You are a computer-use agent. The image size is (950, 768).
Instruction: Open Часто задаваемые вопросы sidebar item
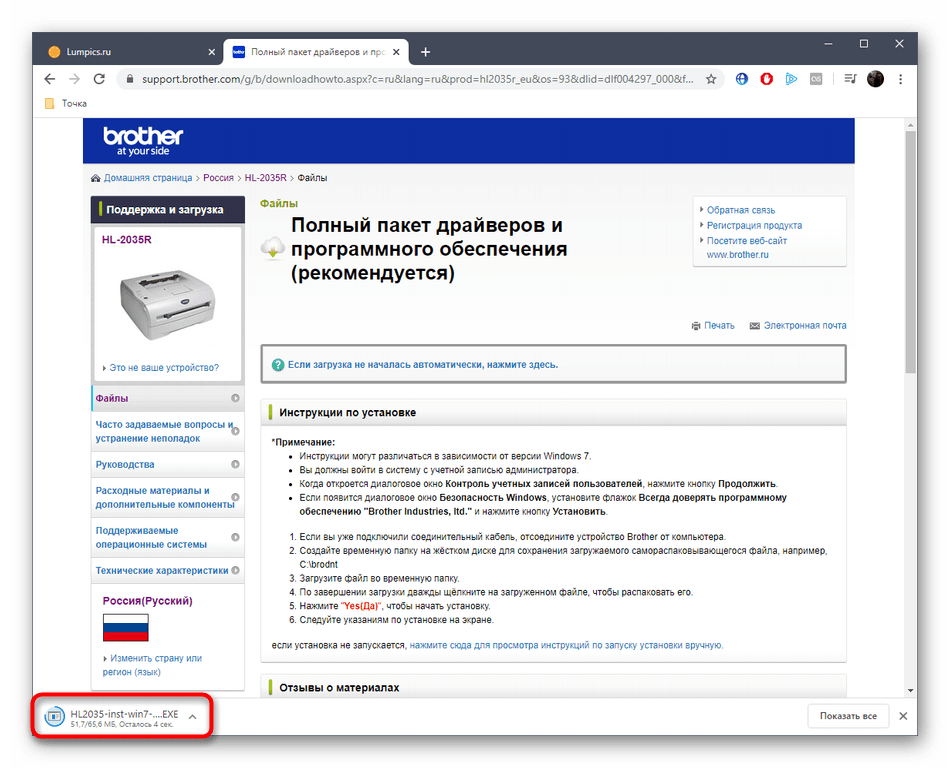tap(167, 431)
